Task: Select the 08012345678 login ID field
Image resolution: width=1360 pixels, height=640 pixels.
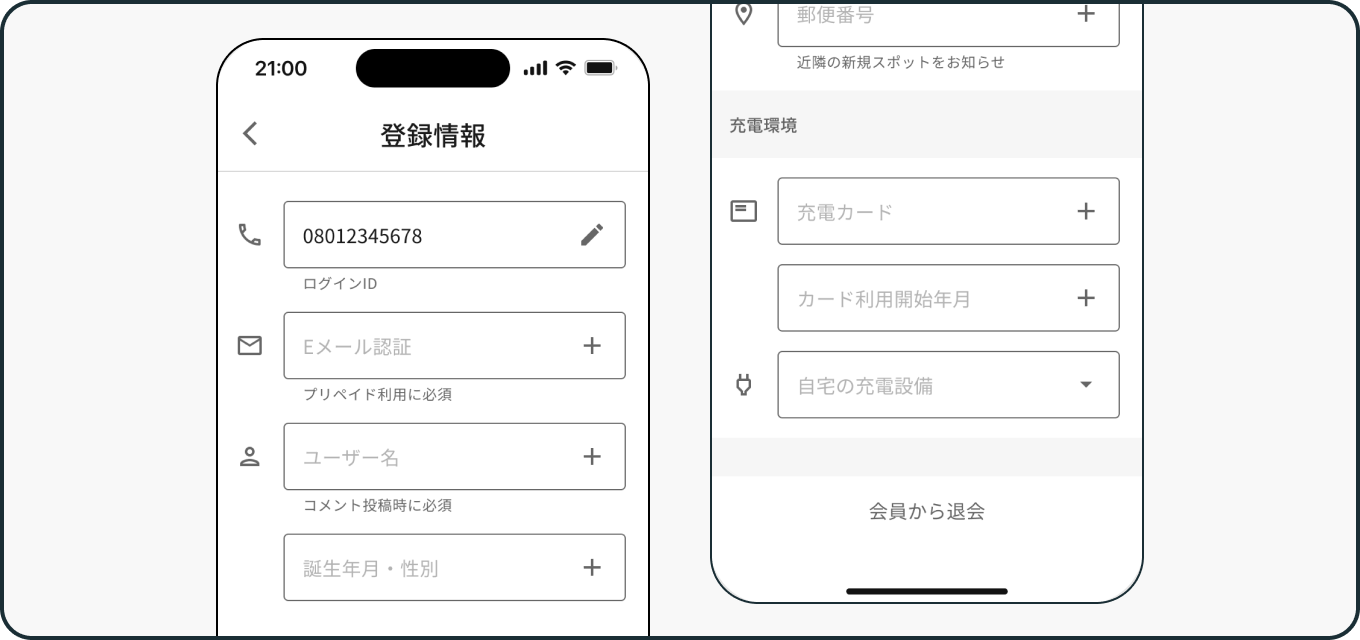Action: tap(454, 235)
